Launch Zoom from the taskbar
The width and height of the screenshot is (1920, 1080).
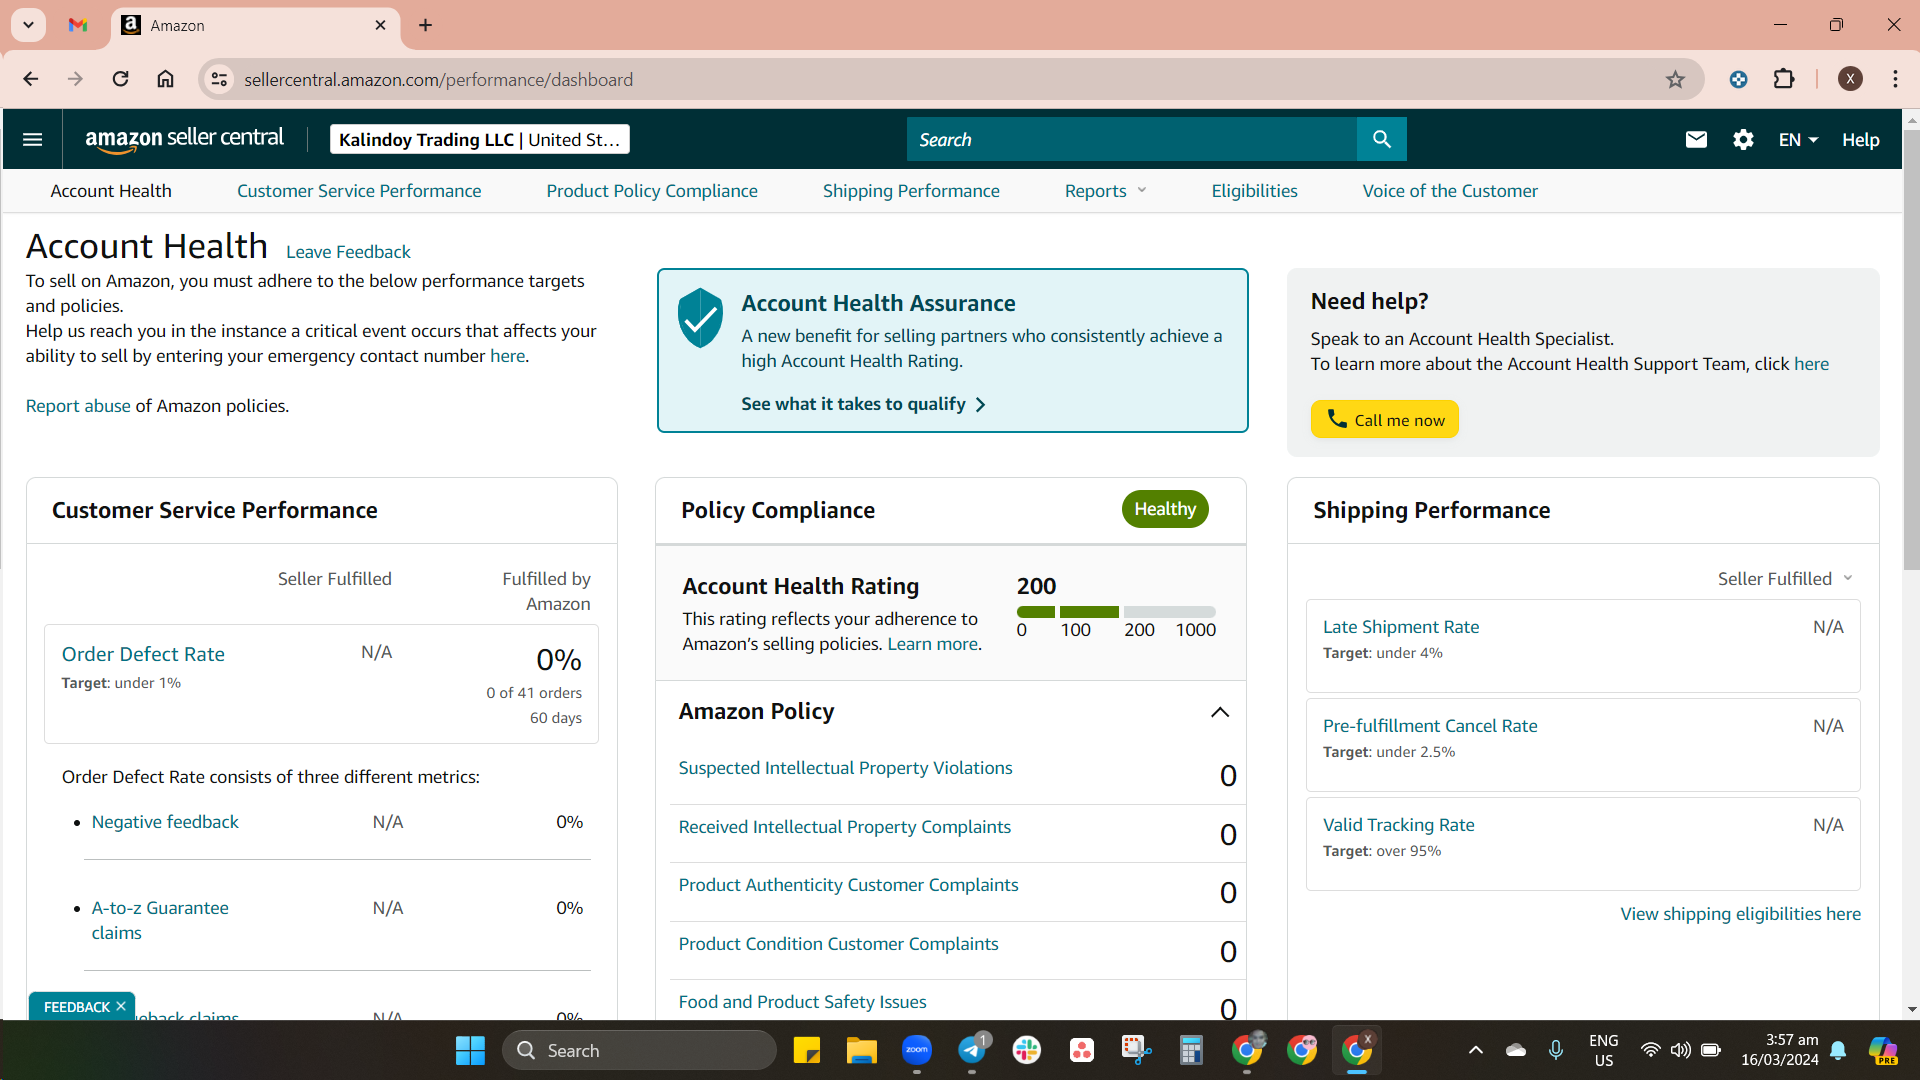[917, 1050]
